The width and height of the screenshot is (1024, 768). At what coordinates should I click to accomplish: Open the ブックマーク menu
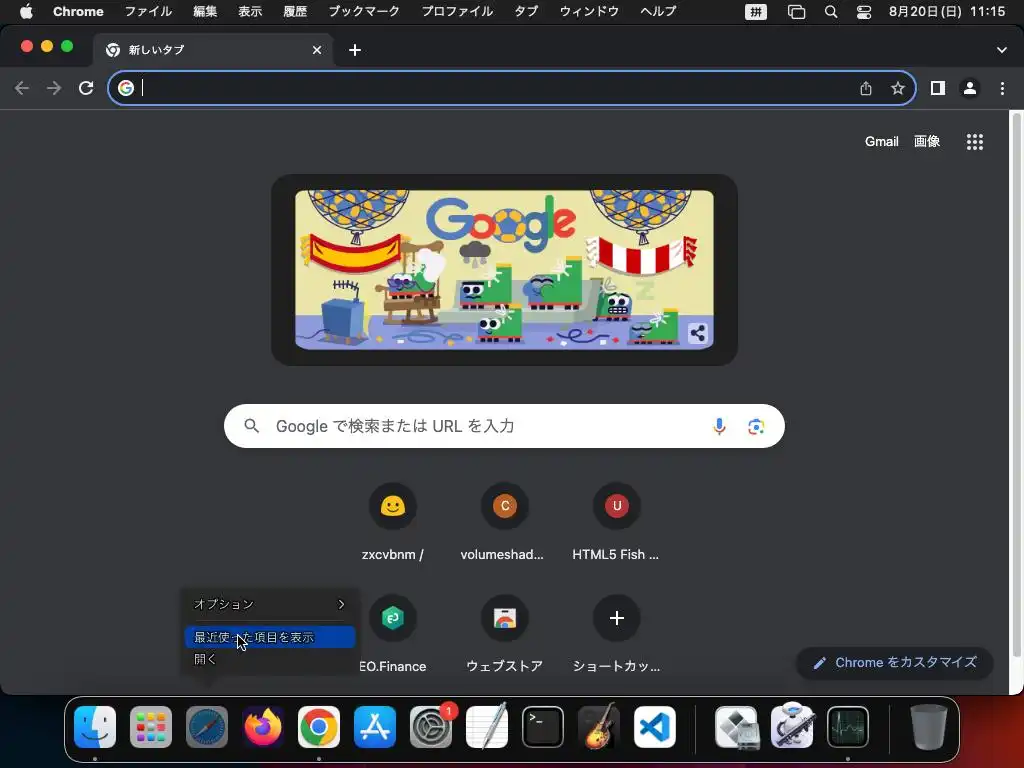(364, 12)
